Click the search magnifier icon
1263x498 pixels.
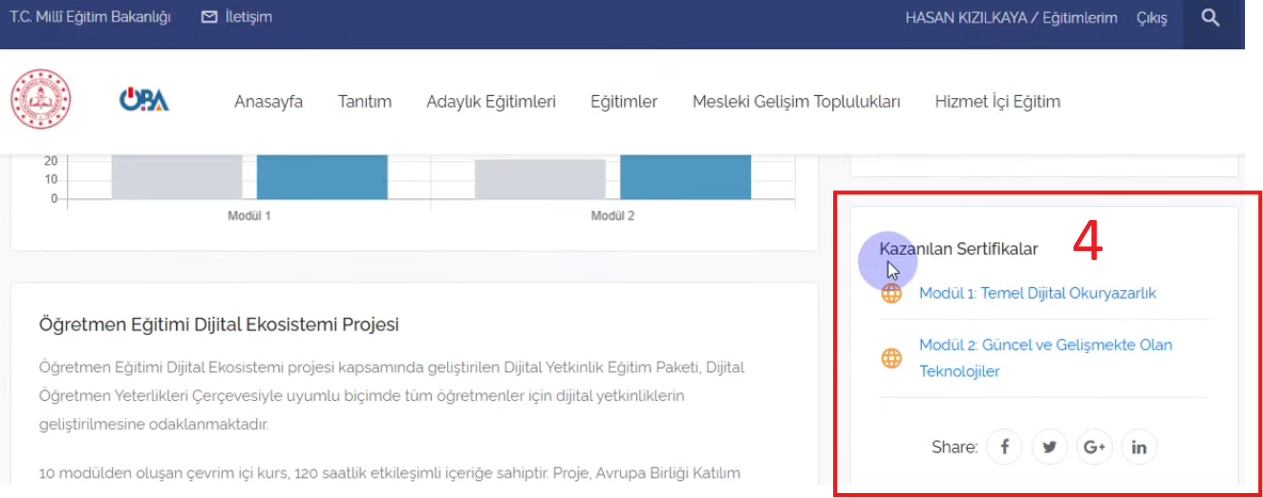[x=1210, y=18]
